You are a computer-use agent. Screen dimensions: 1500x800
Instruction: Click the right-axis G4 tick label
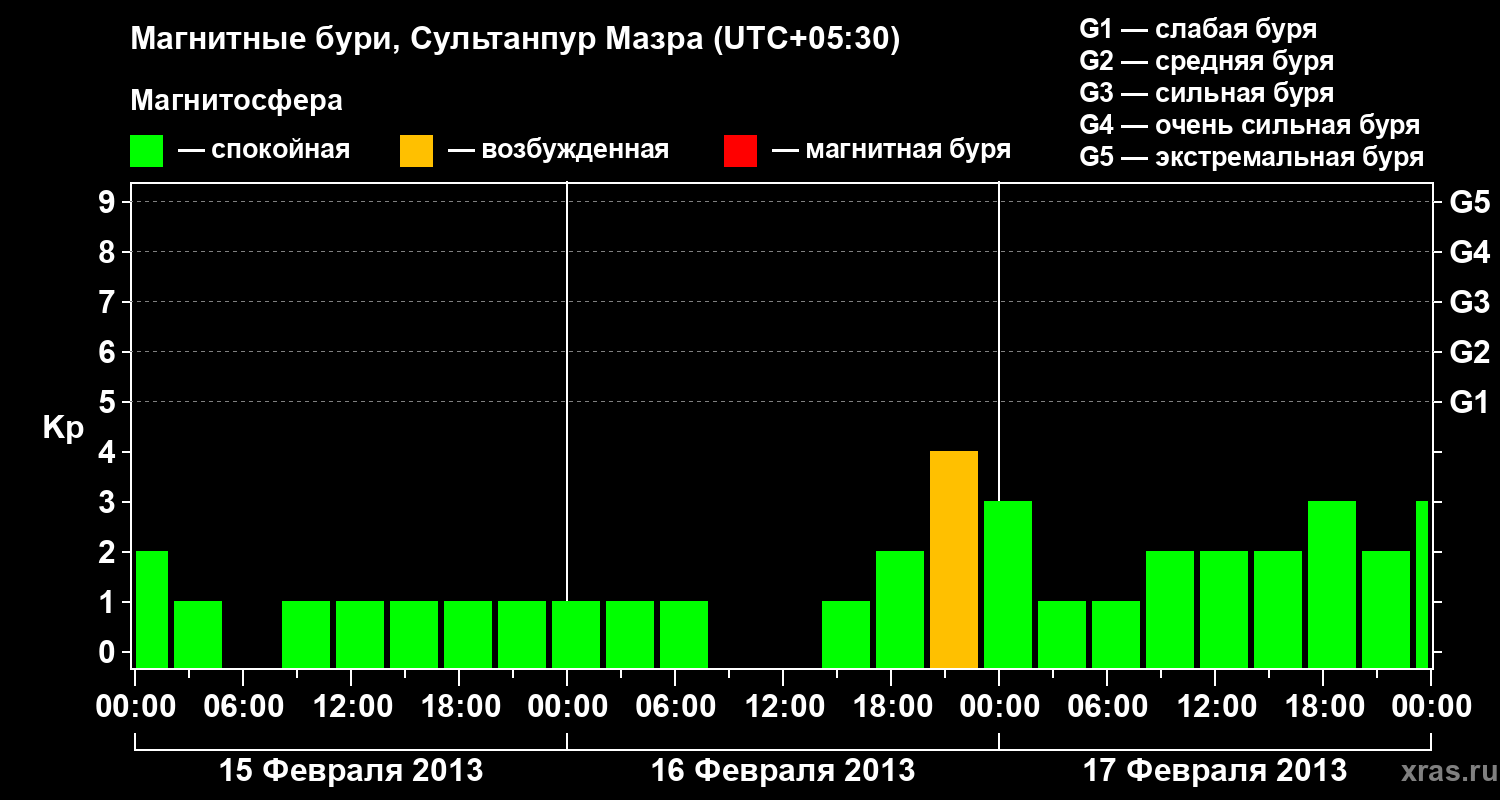point(1469,252)
